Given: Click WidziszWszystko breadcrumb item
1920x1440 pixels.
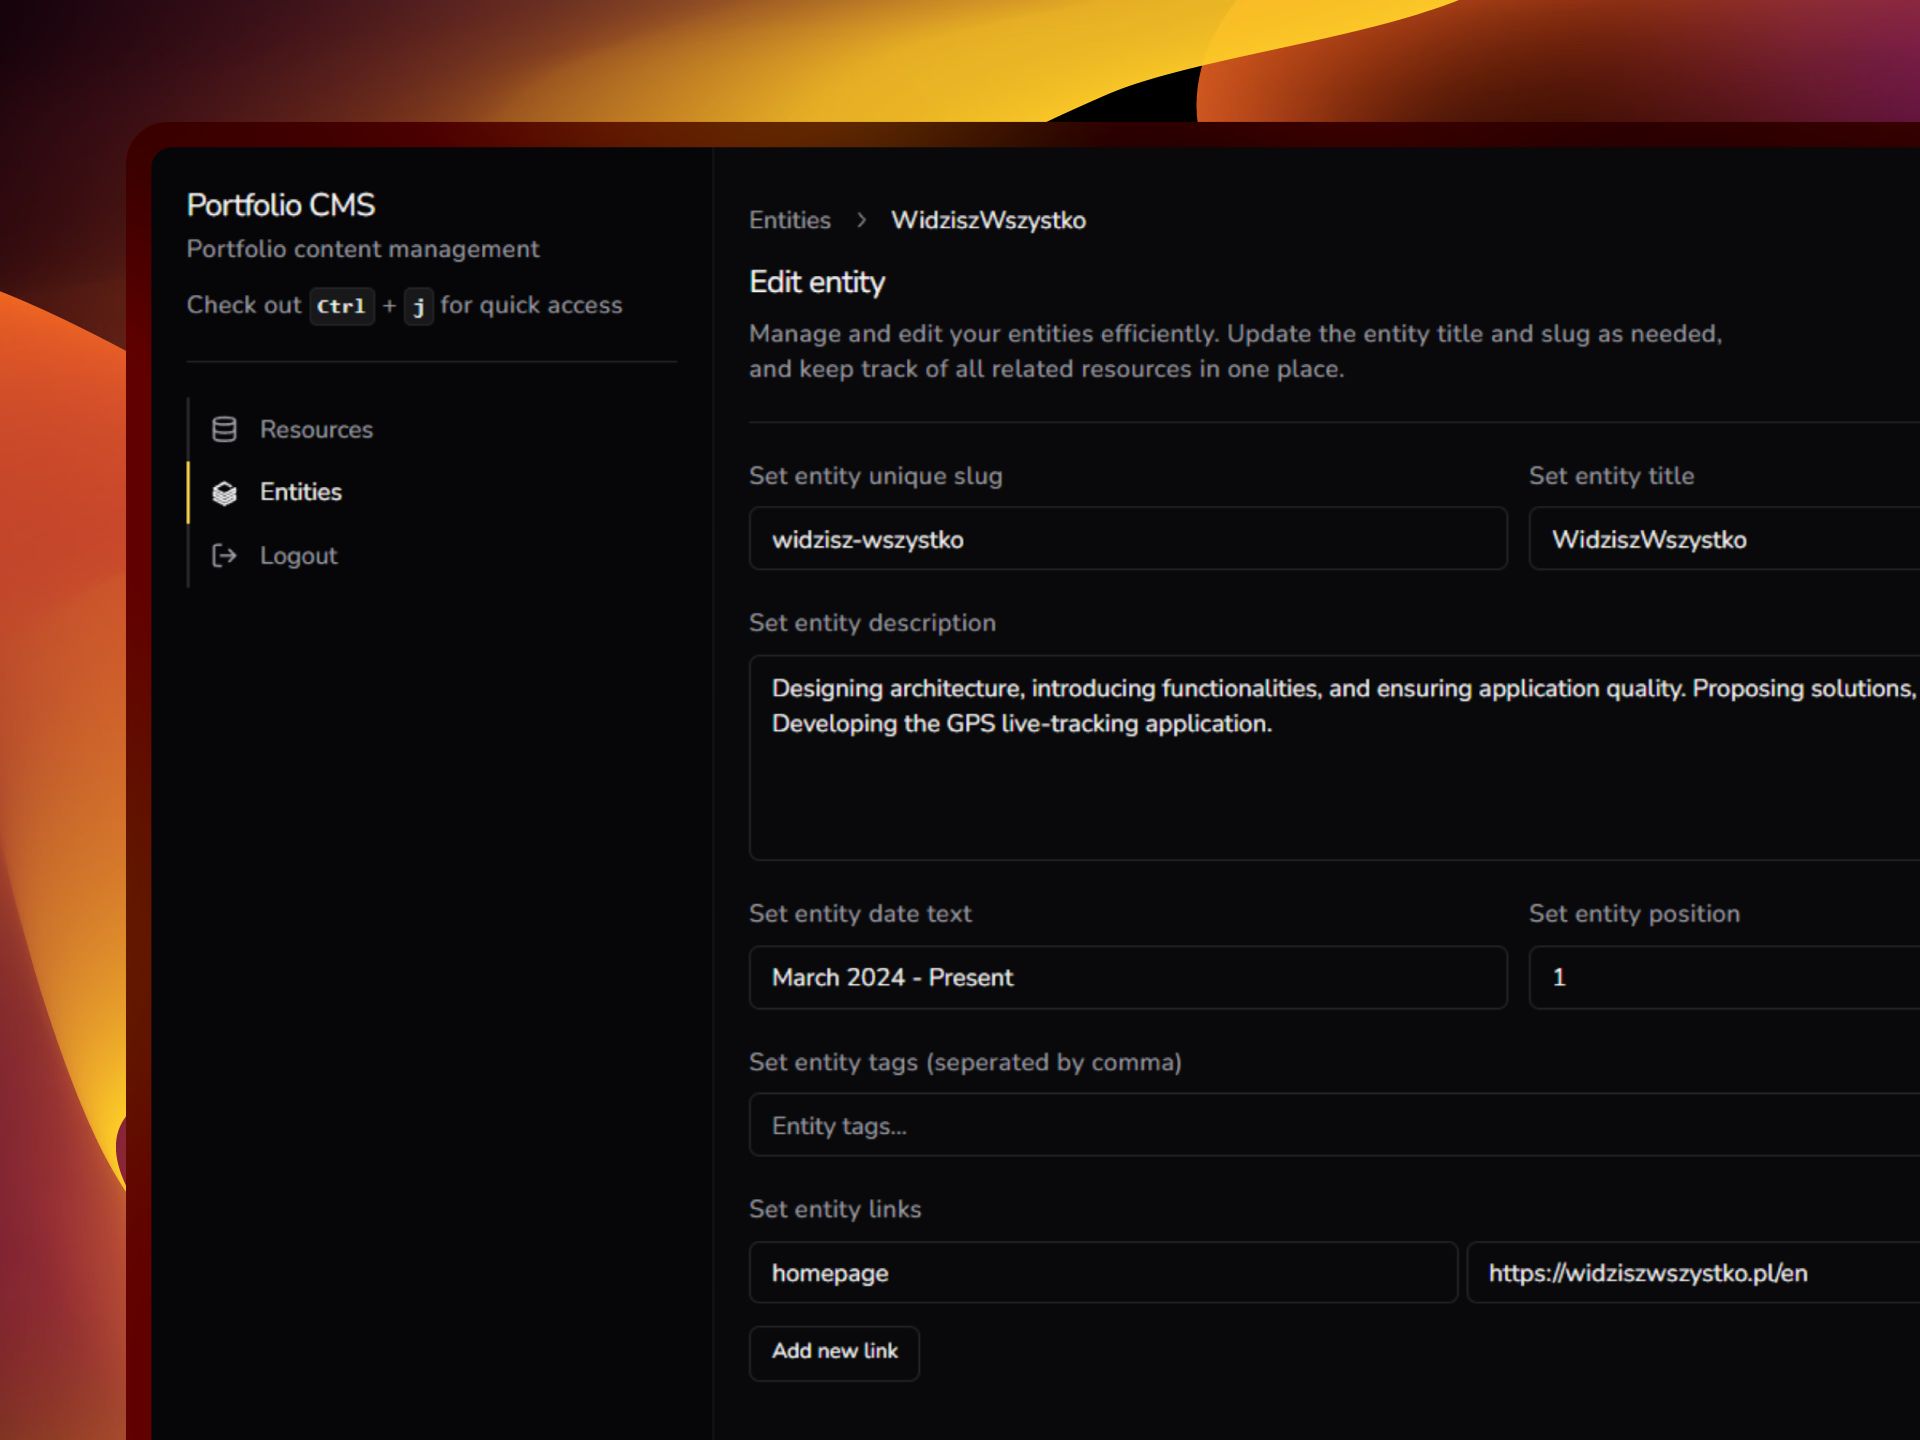Looking at the screenshot, I should click(x=988, y=220).
